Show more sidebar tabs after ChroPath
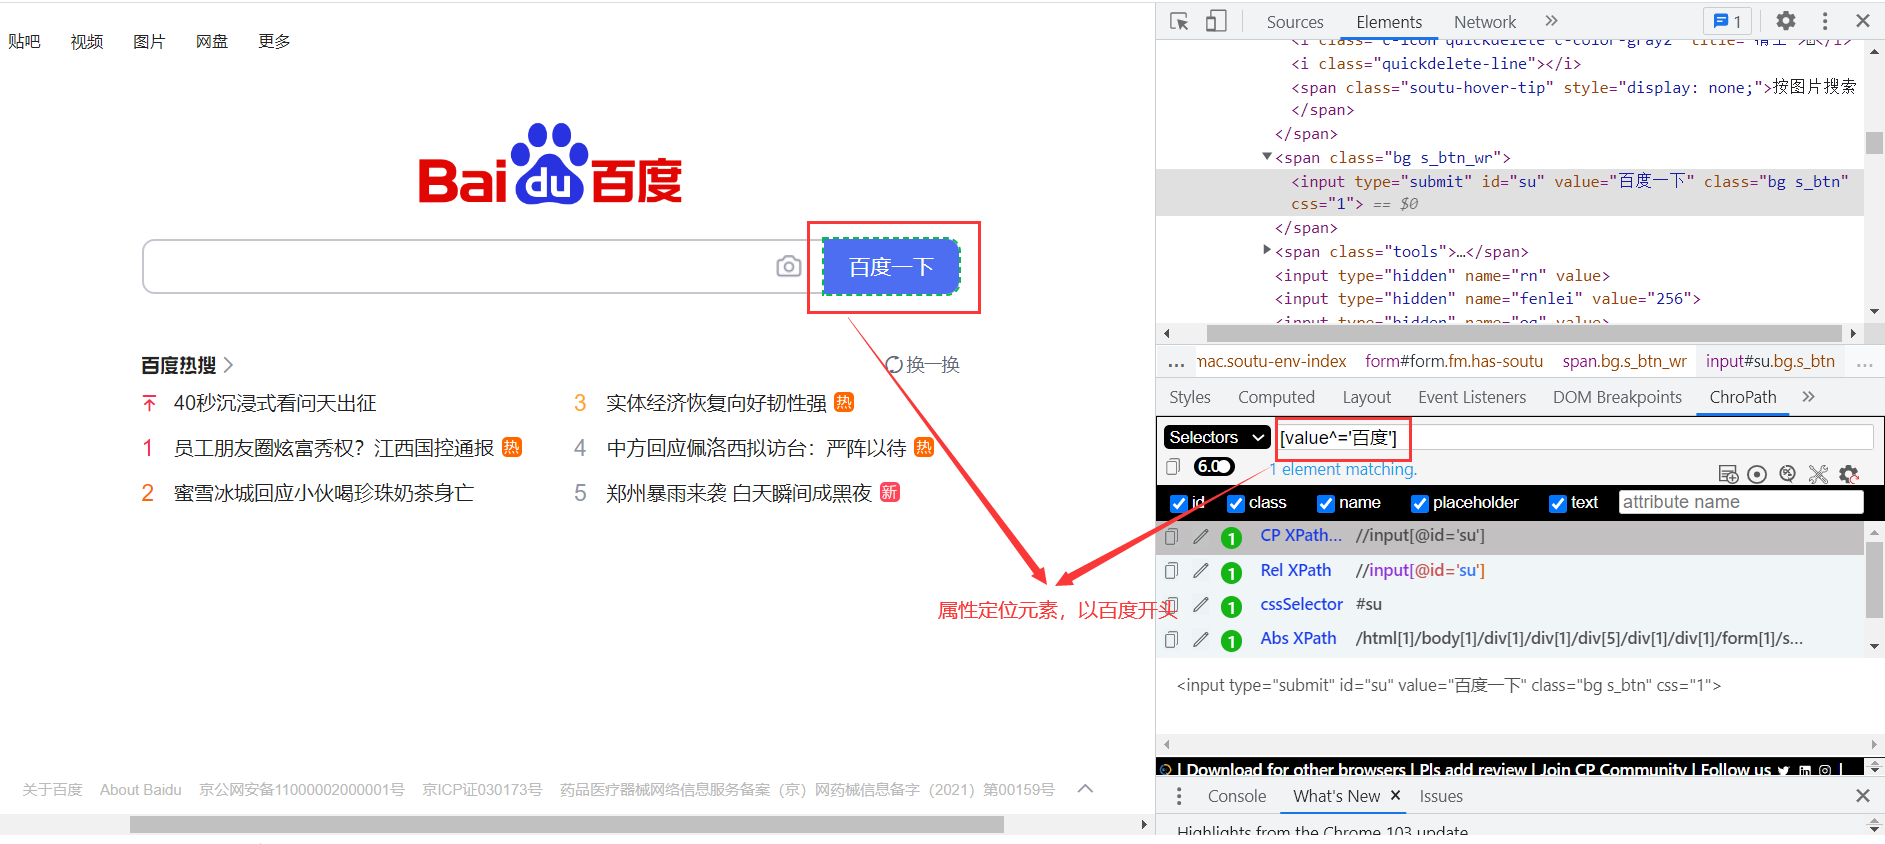 (x=1808, y=397)
